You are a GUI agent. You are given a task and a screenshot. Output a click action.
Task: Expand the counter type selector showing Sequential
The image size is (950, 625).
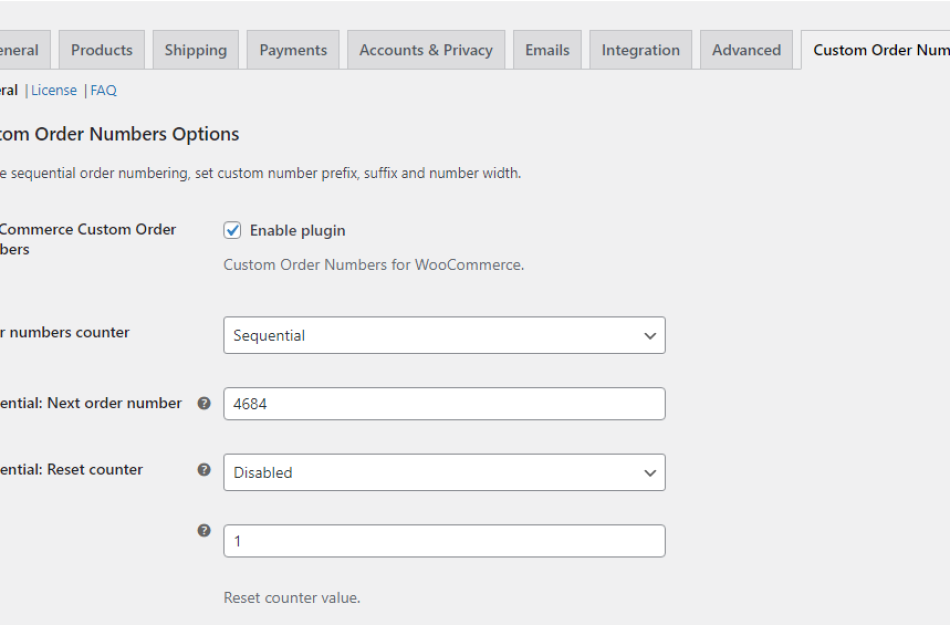point(443,335)
